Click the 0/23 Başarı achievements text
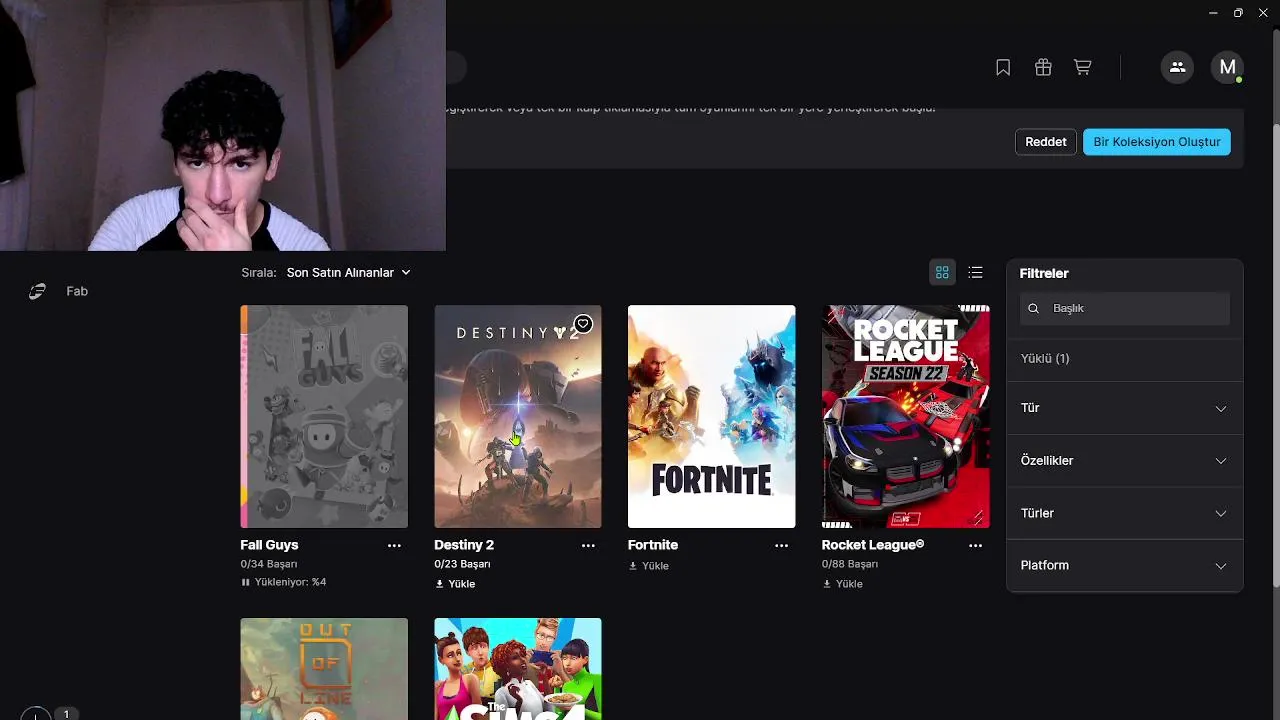 pyautogui.click(x=462, y=564)
